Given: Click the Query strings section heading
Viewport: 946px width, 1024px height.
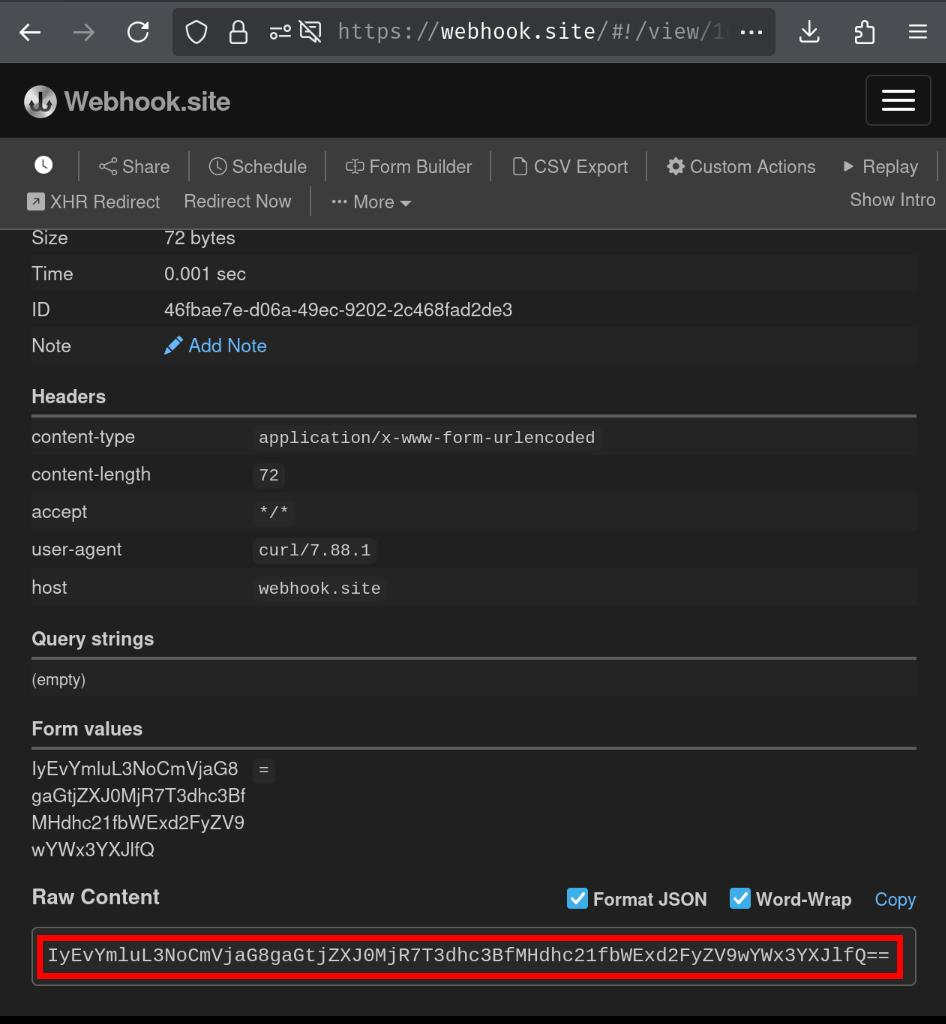Looking at the screenshot, I should [93, 639].
